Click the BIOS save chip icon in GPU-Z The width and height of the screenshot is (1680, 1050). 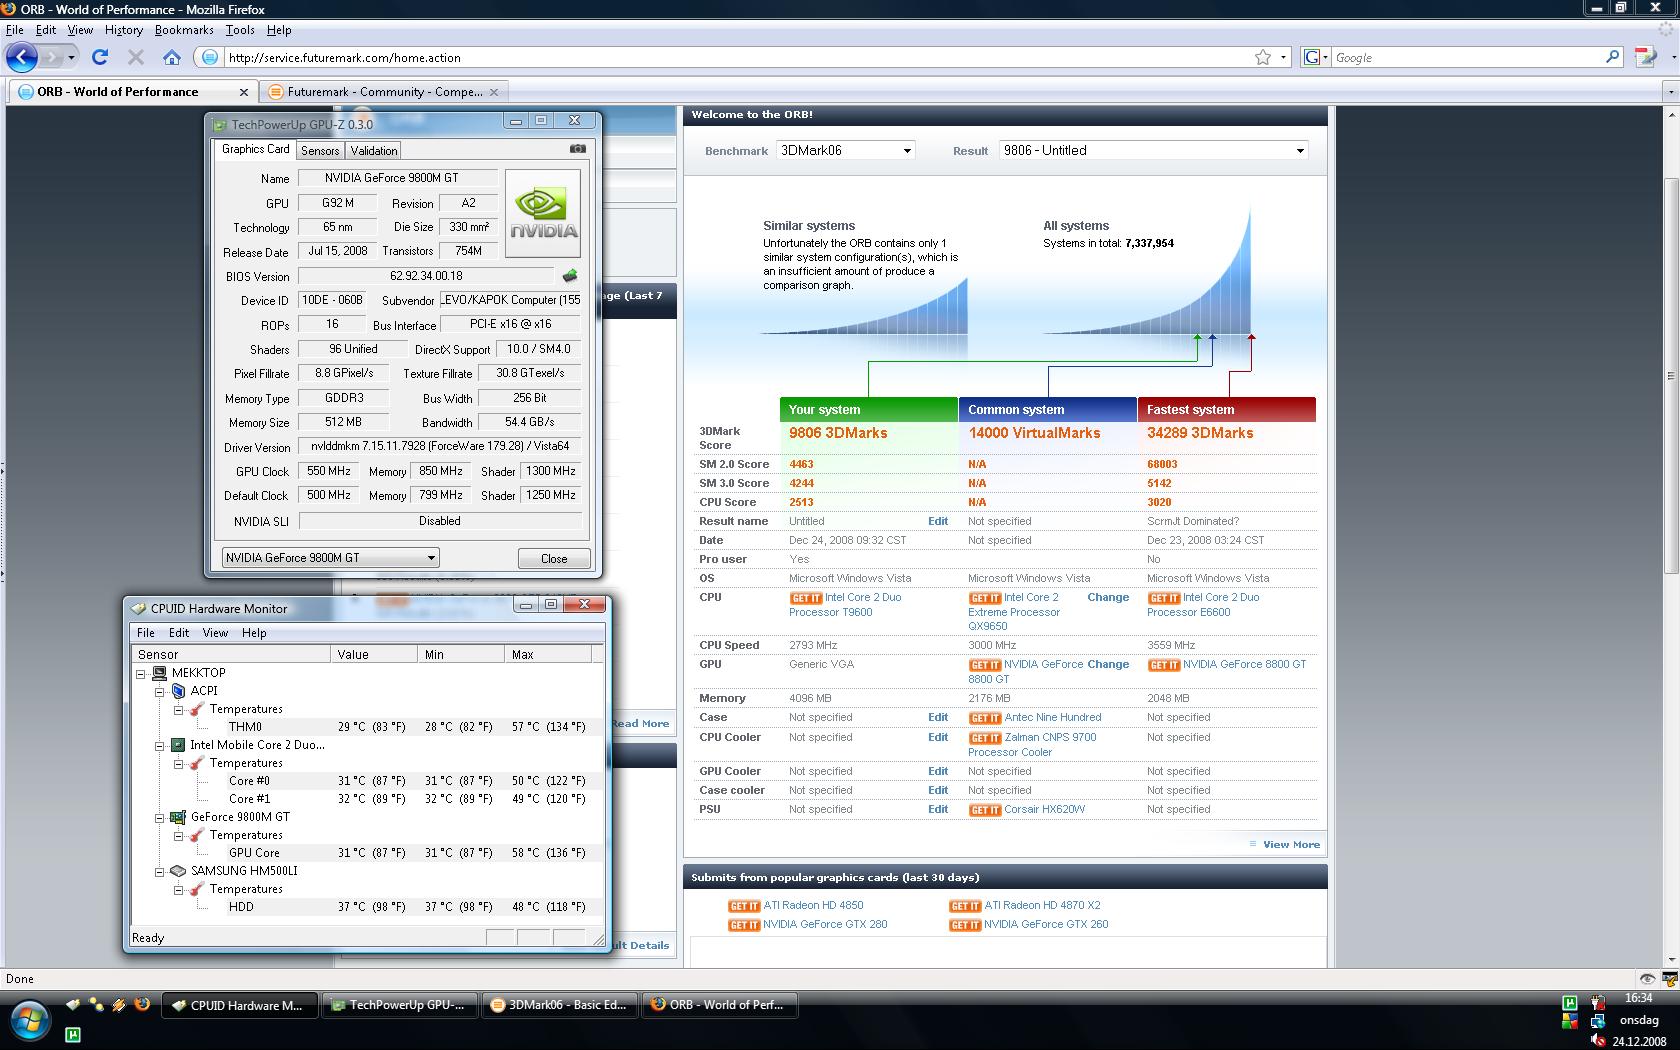(570, 275)
